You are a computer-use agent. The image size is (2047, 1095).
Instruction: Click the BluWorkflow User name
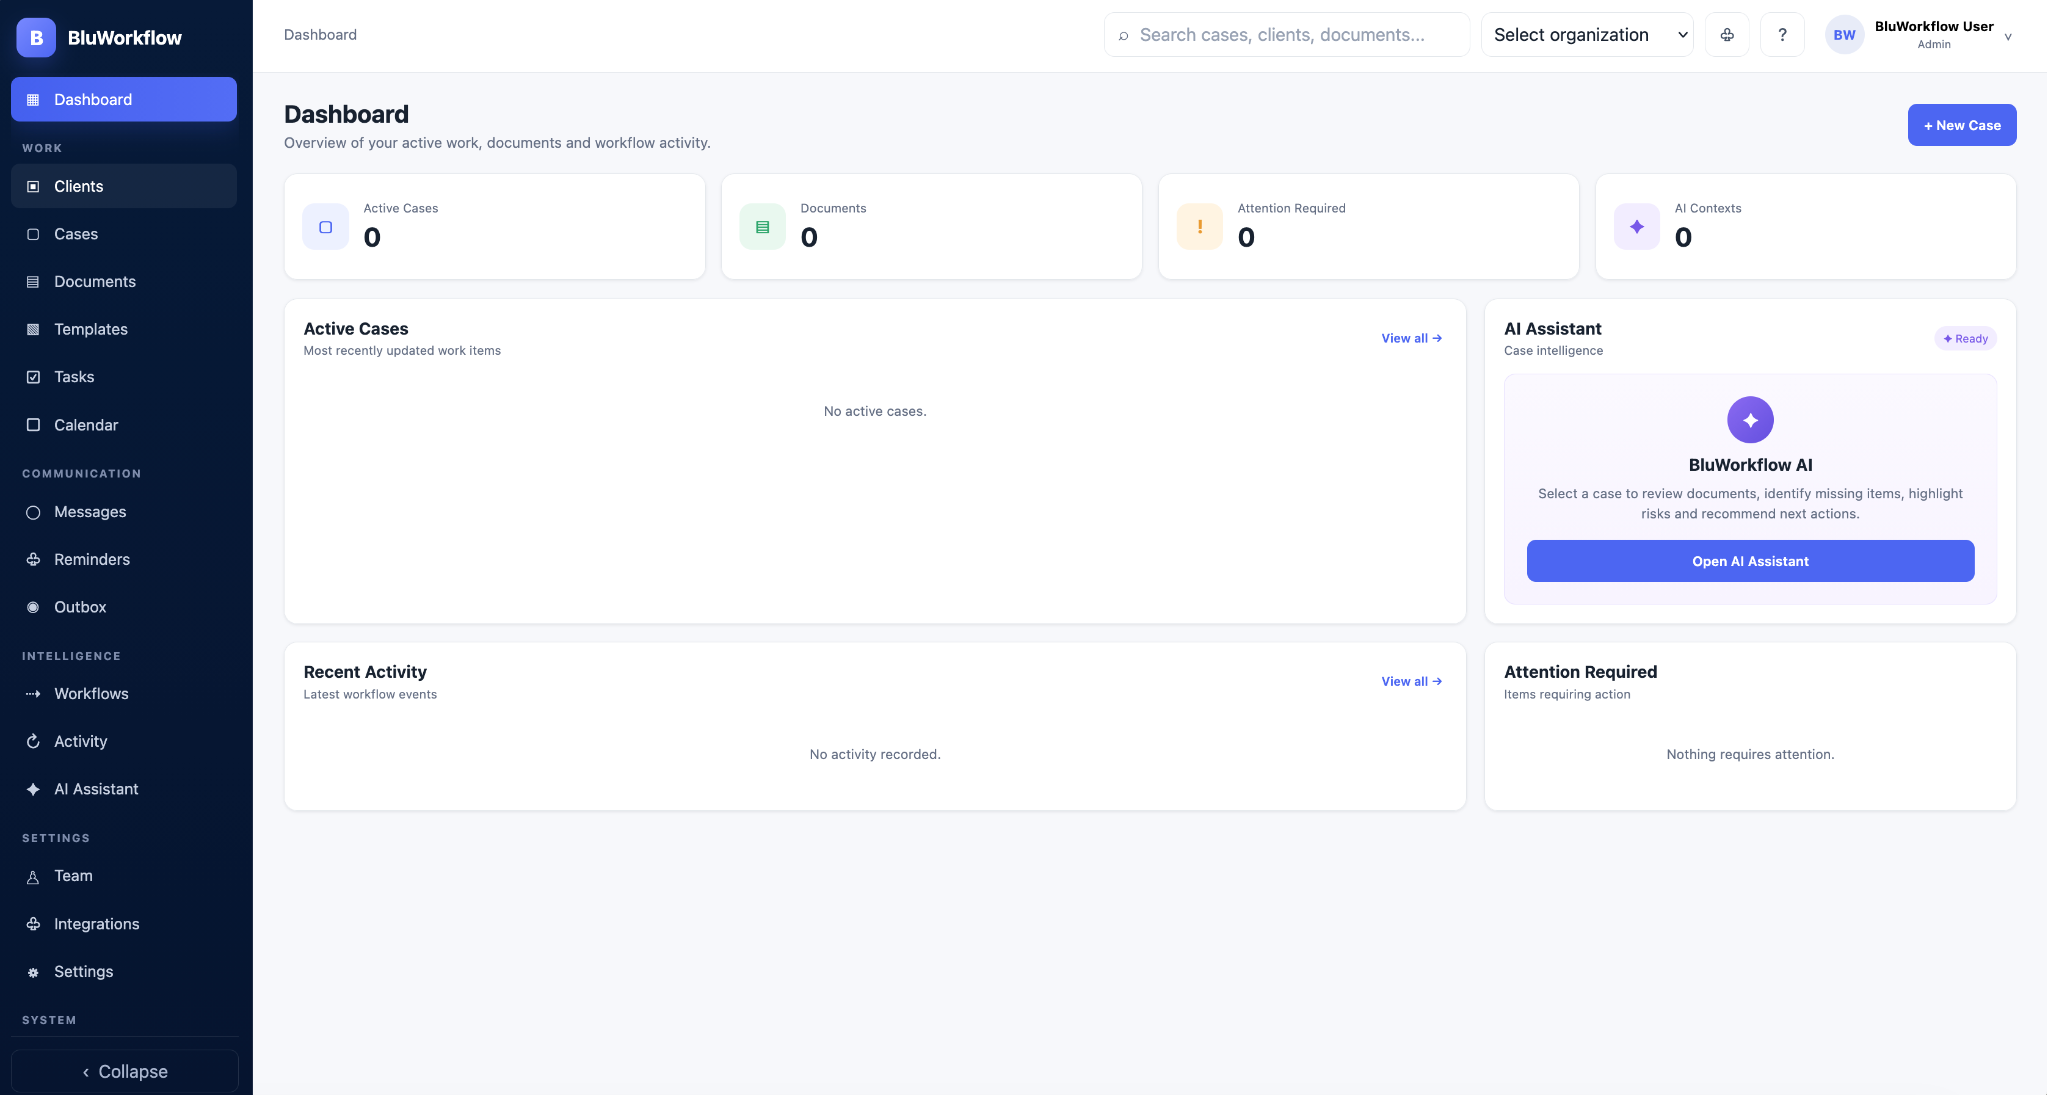pos(1934,27)
